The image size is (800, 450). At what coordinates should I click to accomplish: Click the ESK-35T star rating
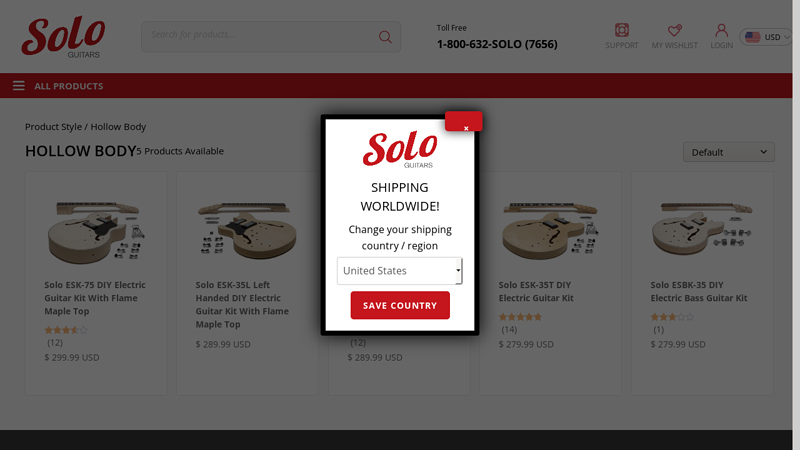click(x=520, y=317)
